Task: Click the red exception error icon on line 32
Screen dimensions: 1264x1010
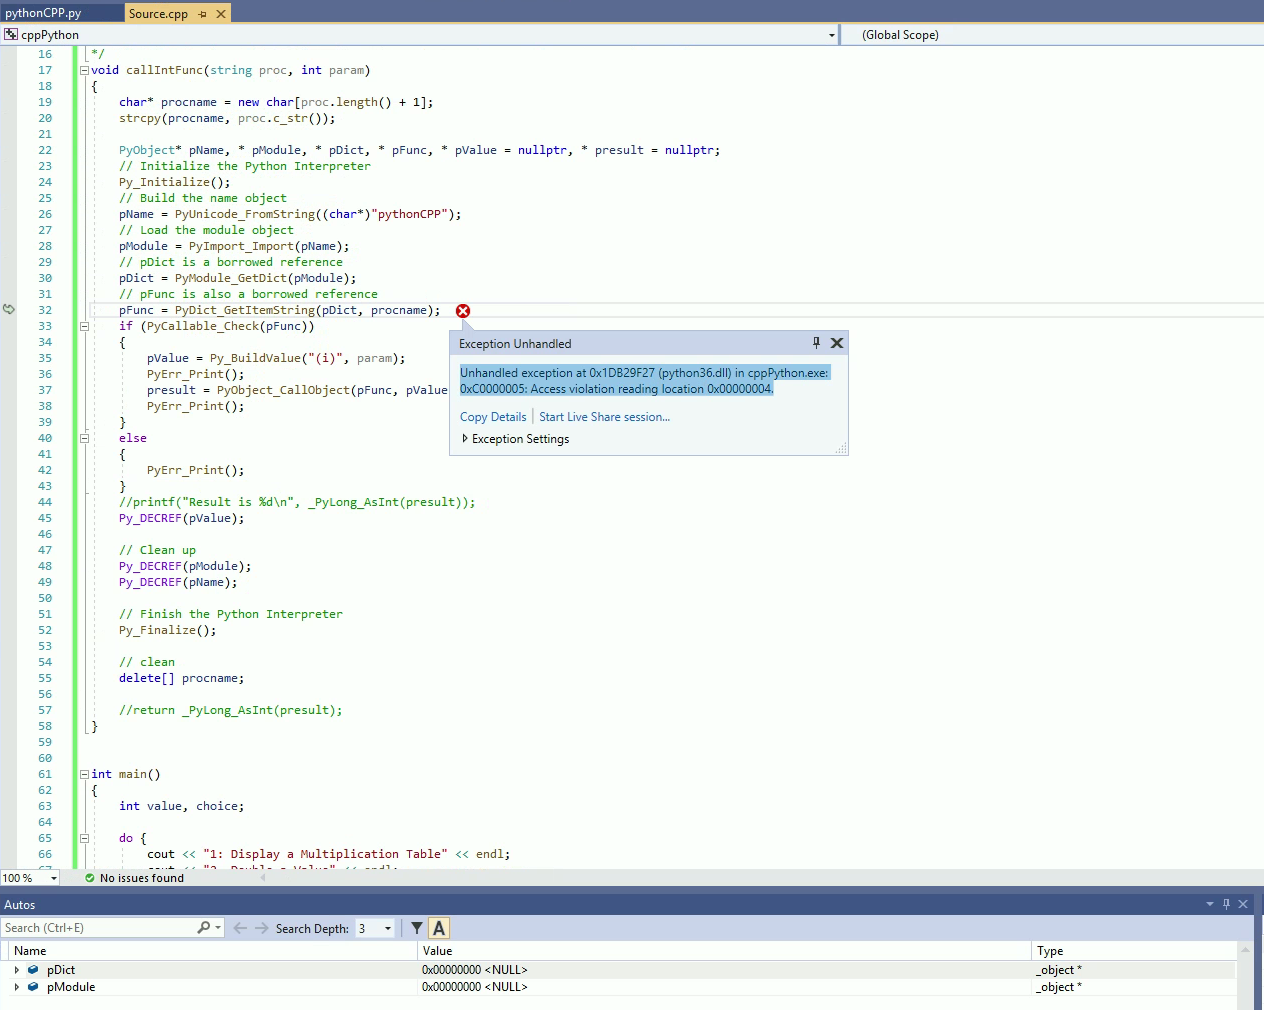Action: coord(463,311)
